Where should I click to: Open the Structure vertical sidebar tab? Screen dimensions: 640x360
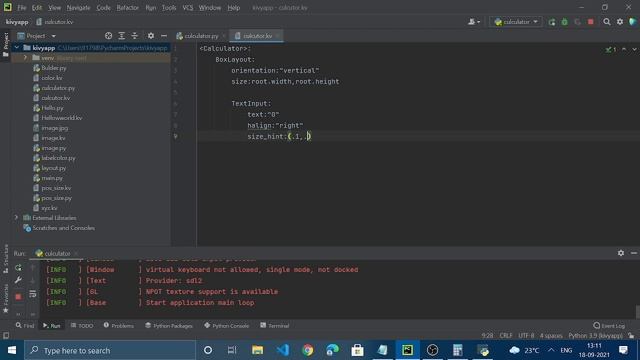pos(5,259)
